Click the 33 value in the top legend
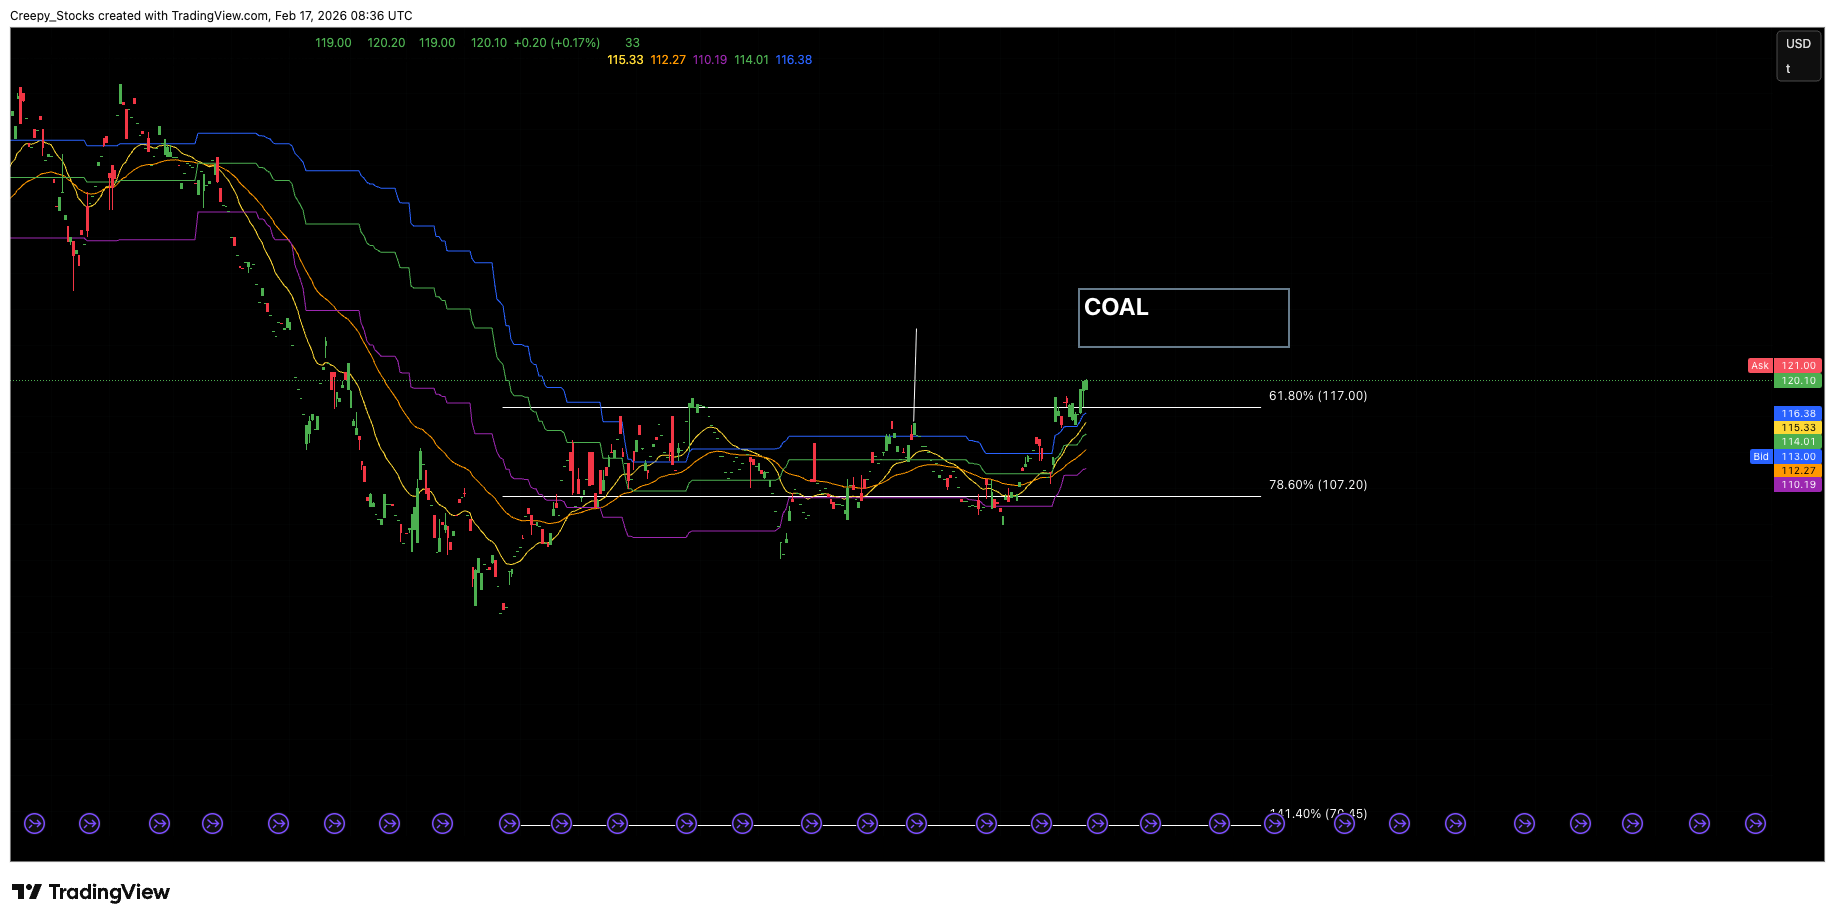This screenshot has width=1835, height=922. point(632,43)
